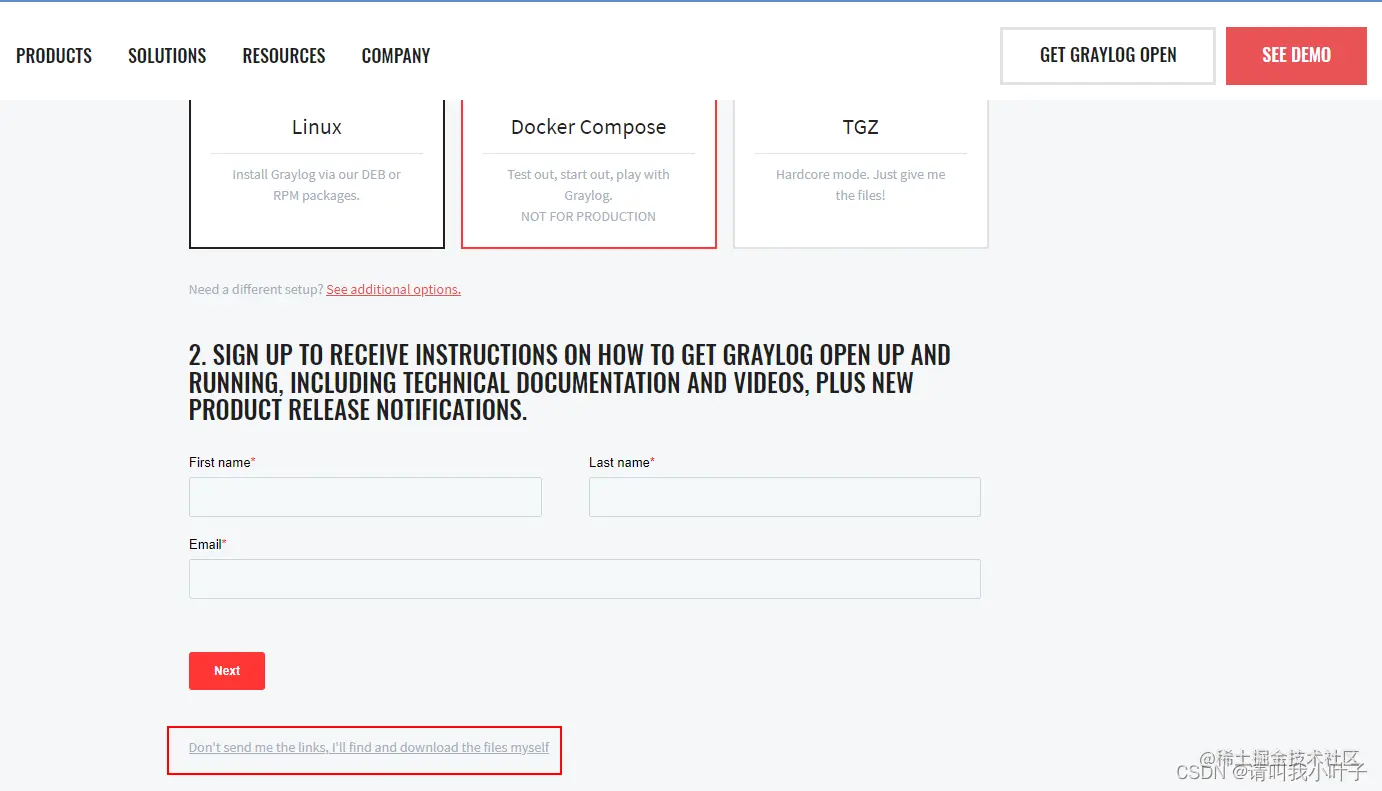Click the 'NOT FOR PRODUCTION' note

click(588, 216)
